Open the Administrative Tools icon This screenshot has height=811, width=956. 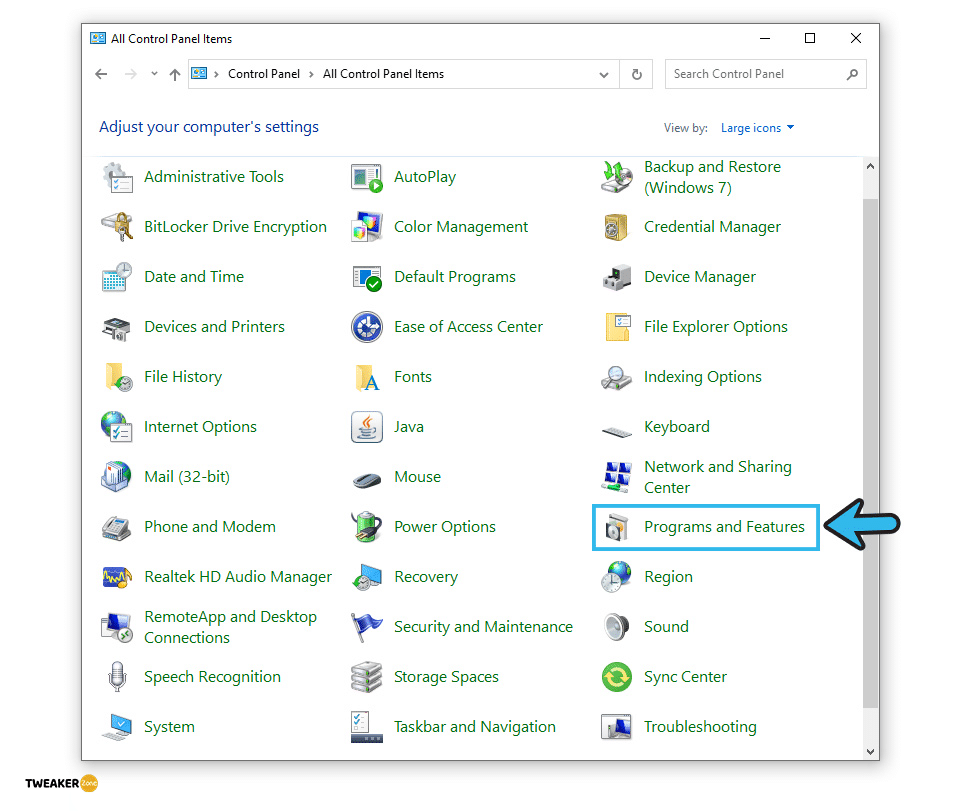[117, 177]
